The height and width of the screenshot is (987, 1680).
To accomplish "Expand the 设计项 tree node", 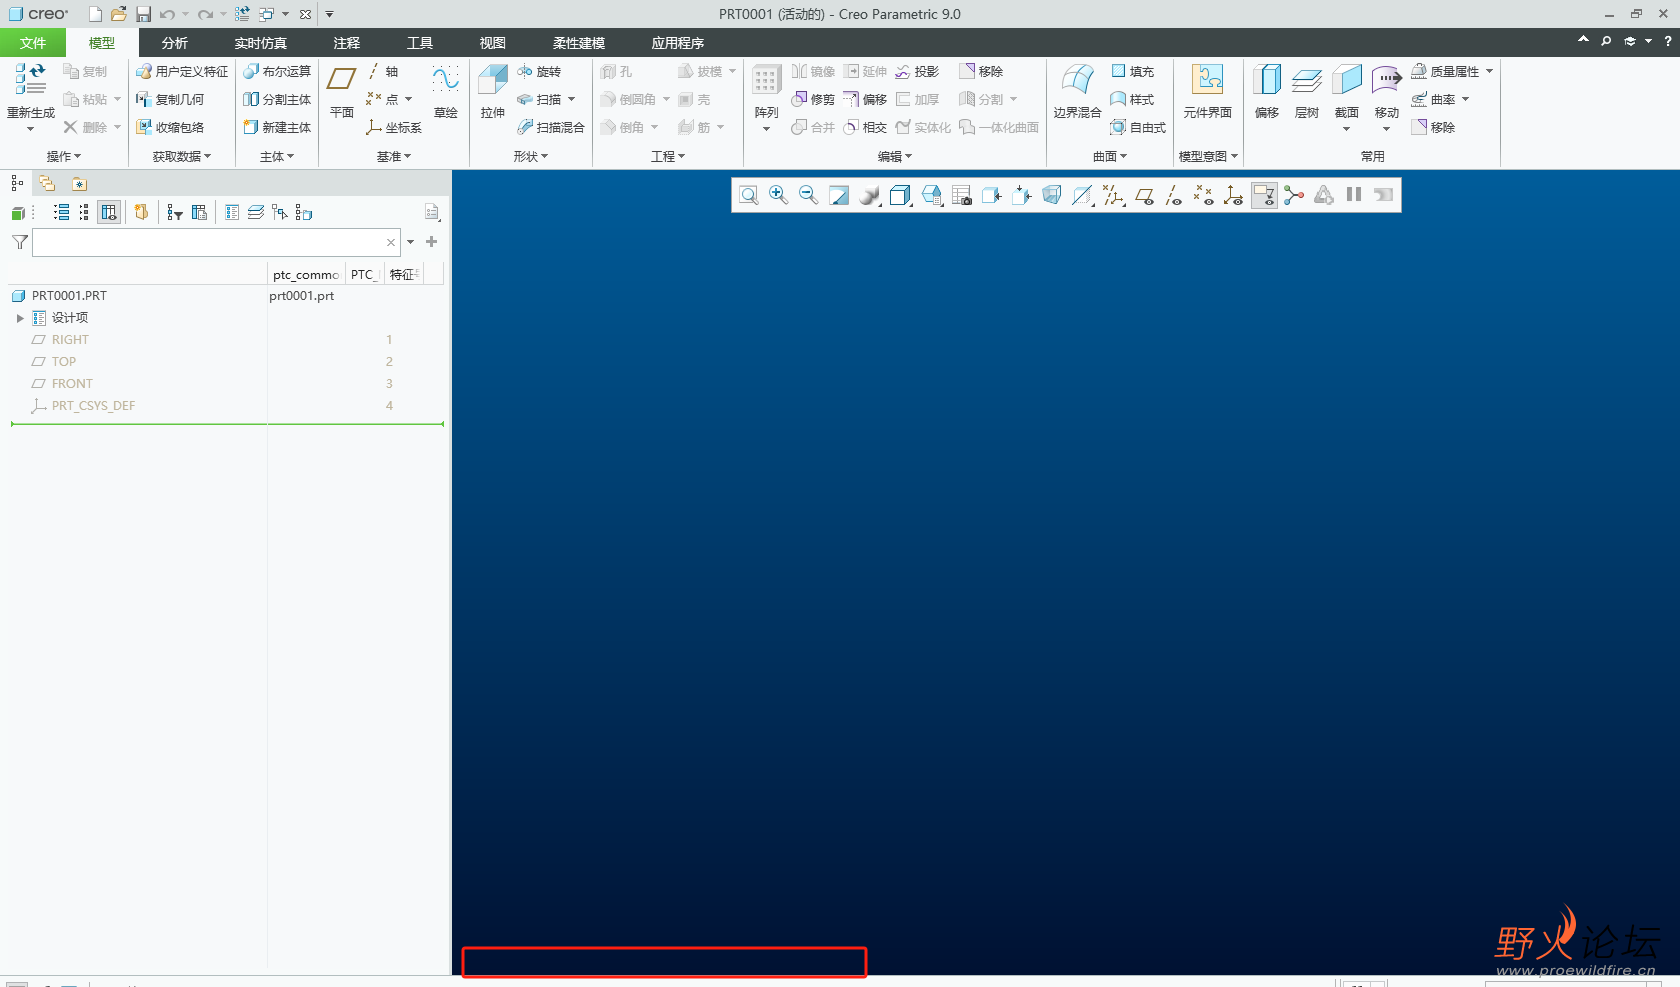I will pyautogui.click(x=20, y=318).
